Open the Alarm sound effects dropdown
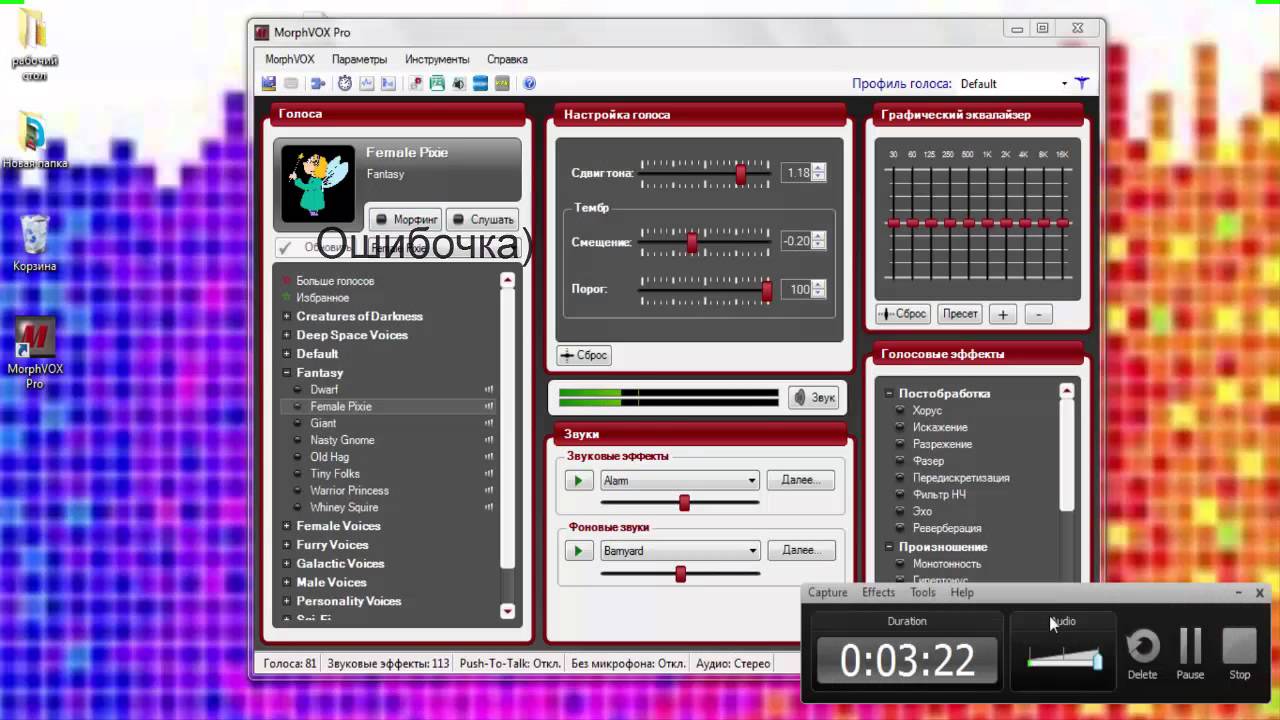 click(751, 481)
